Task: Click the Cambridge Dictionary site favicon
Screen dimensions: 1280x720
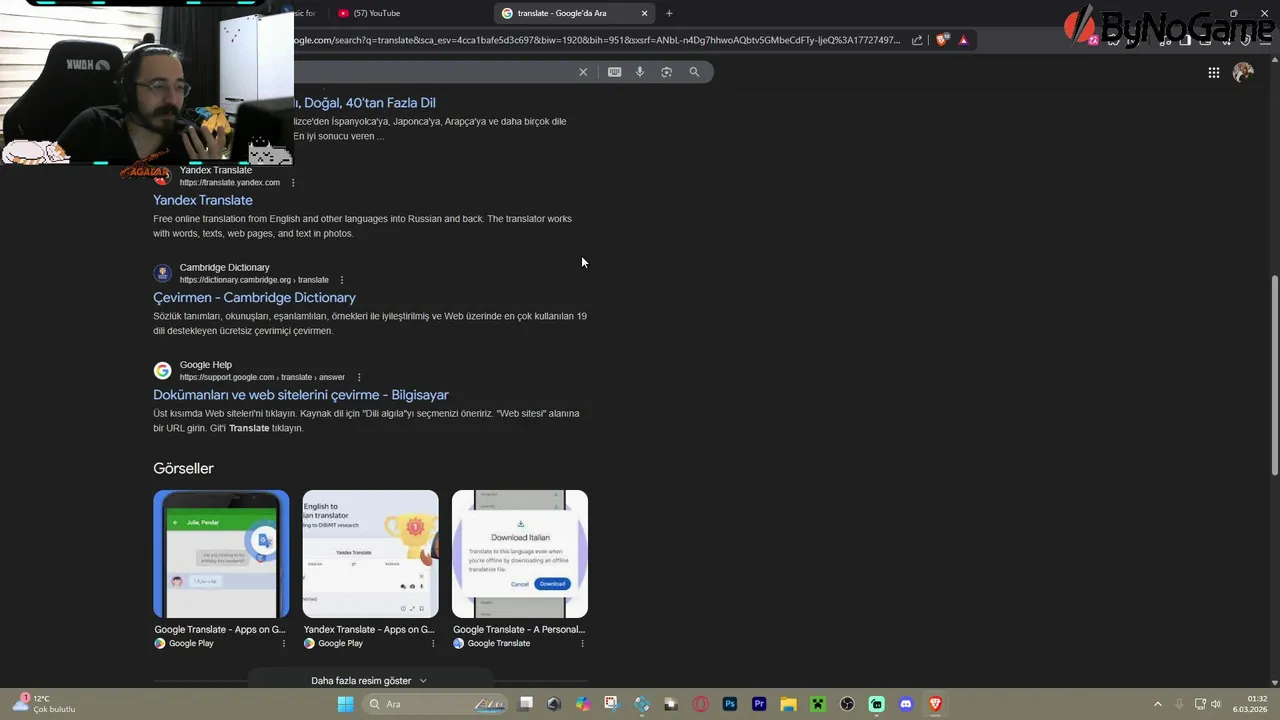Action: coord(162,273)
